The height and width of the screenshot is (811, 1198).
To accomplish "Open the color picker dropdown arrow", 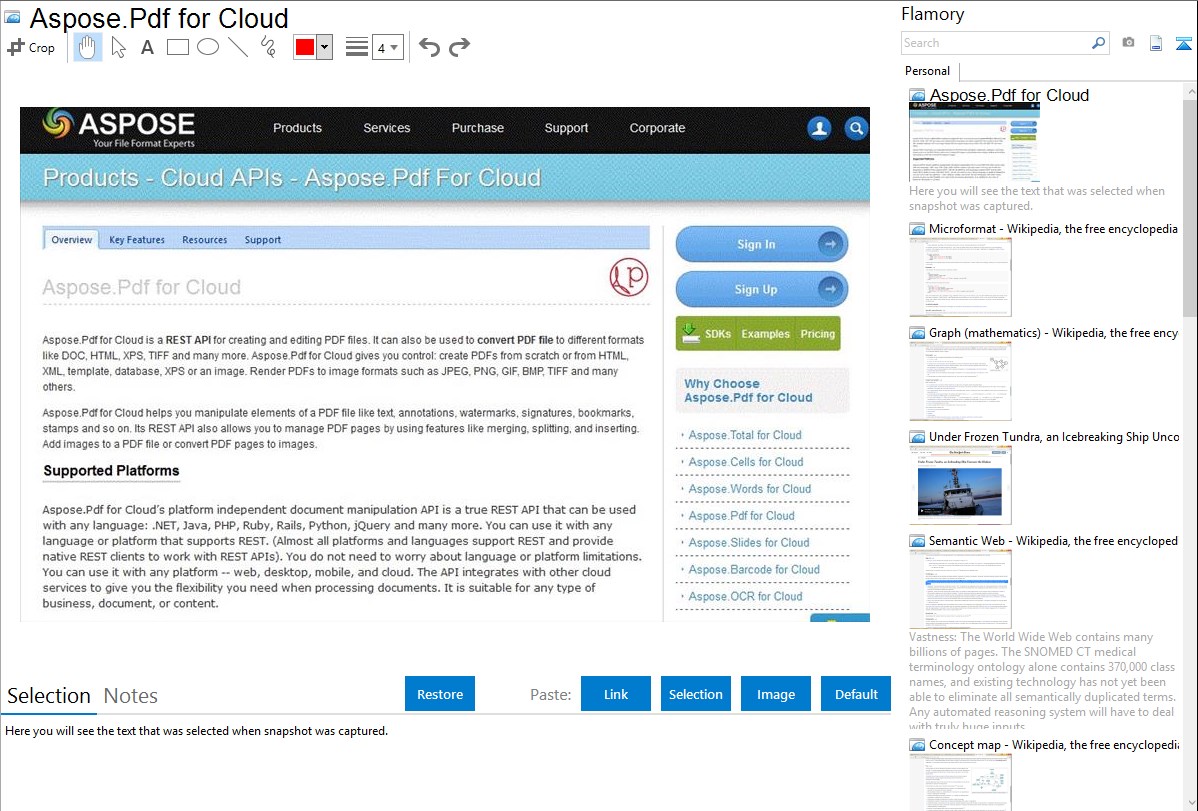I will pos(324,47).
